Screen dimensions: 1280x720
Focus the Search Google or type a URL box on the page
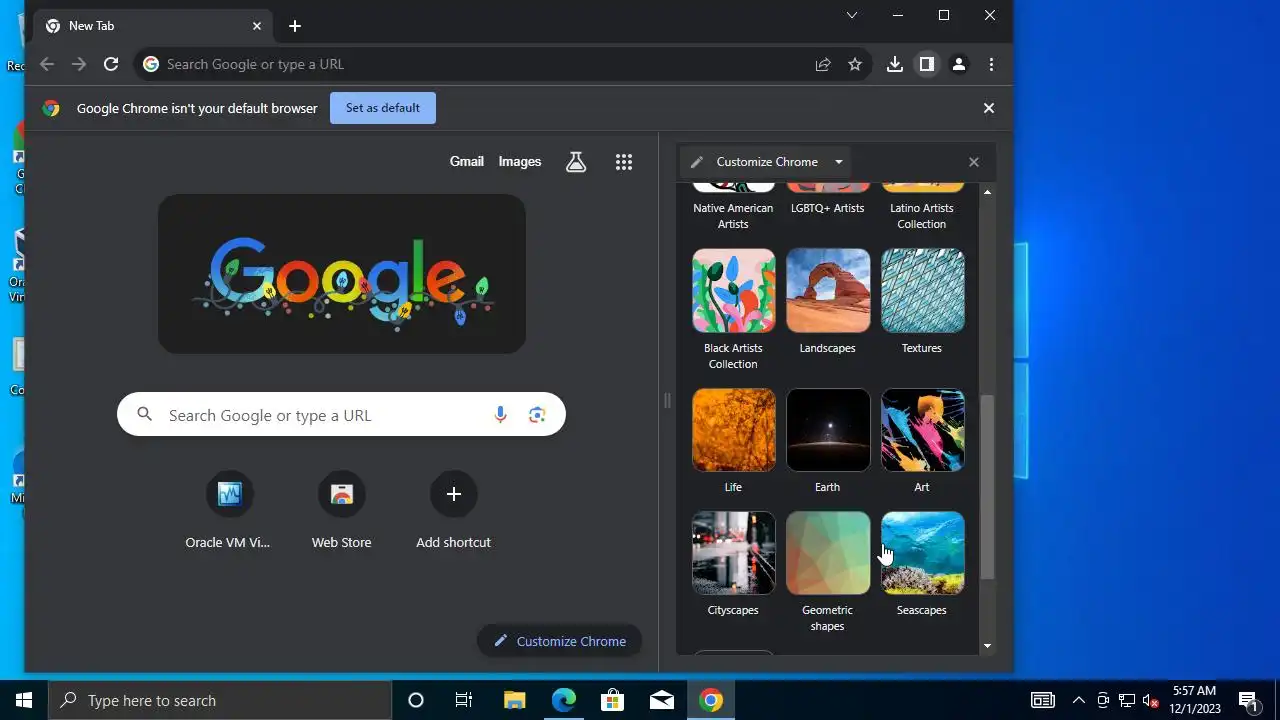[341, 415]
